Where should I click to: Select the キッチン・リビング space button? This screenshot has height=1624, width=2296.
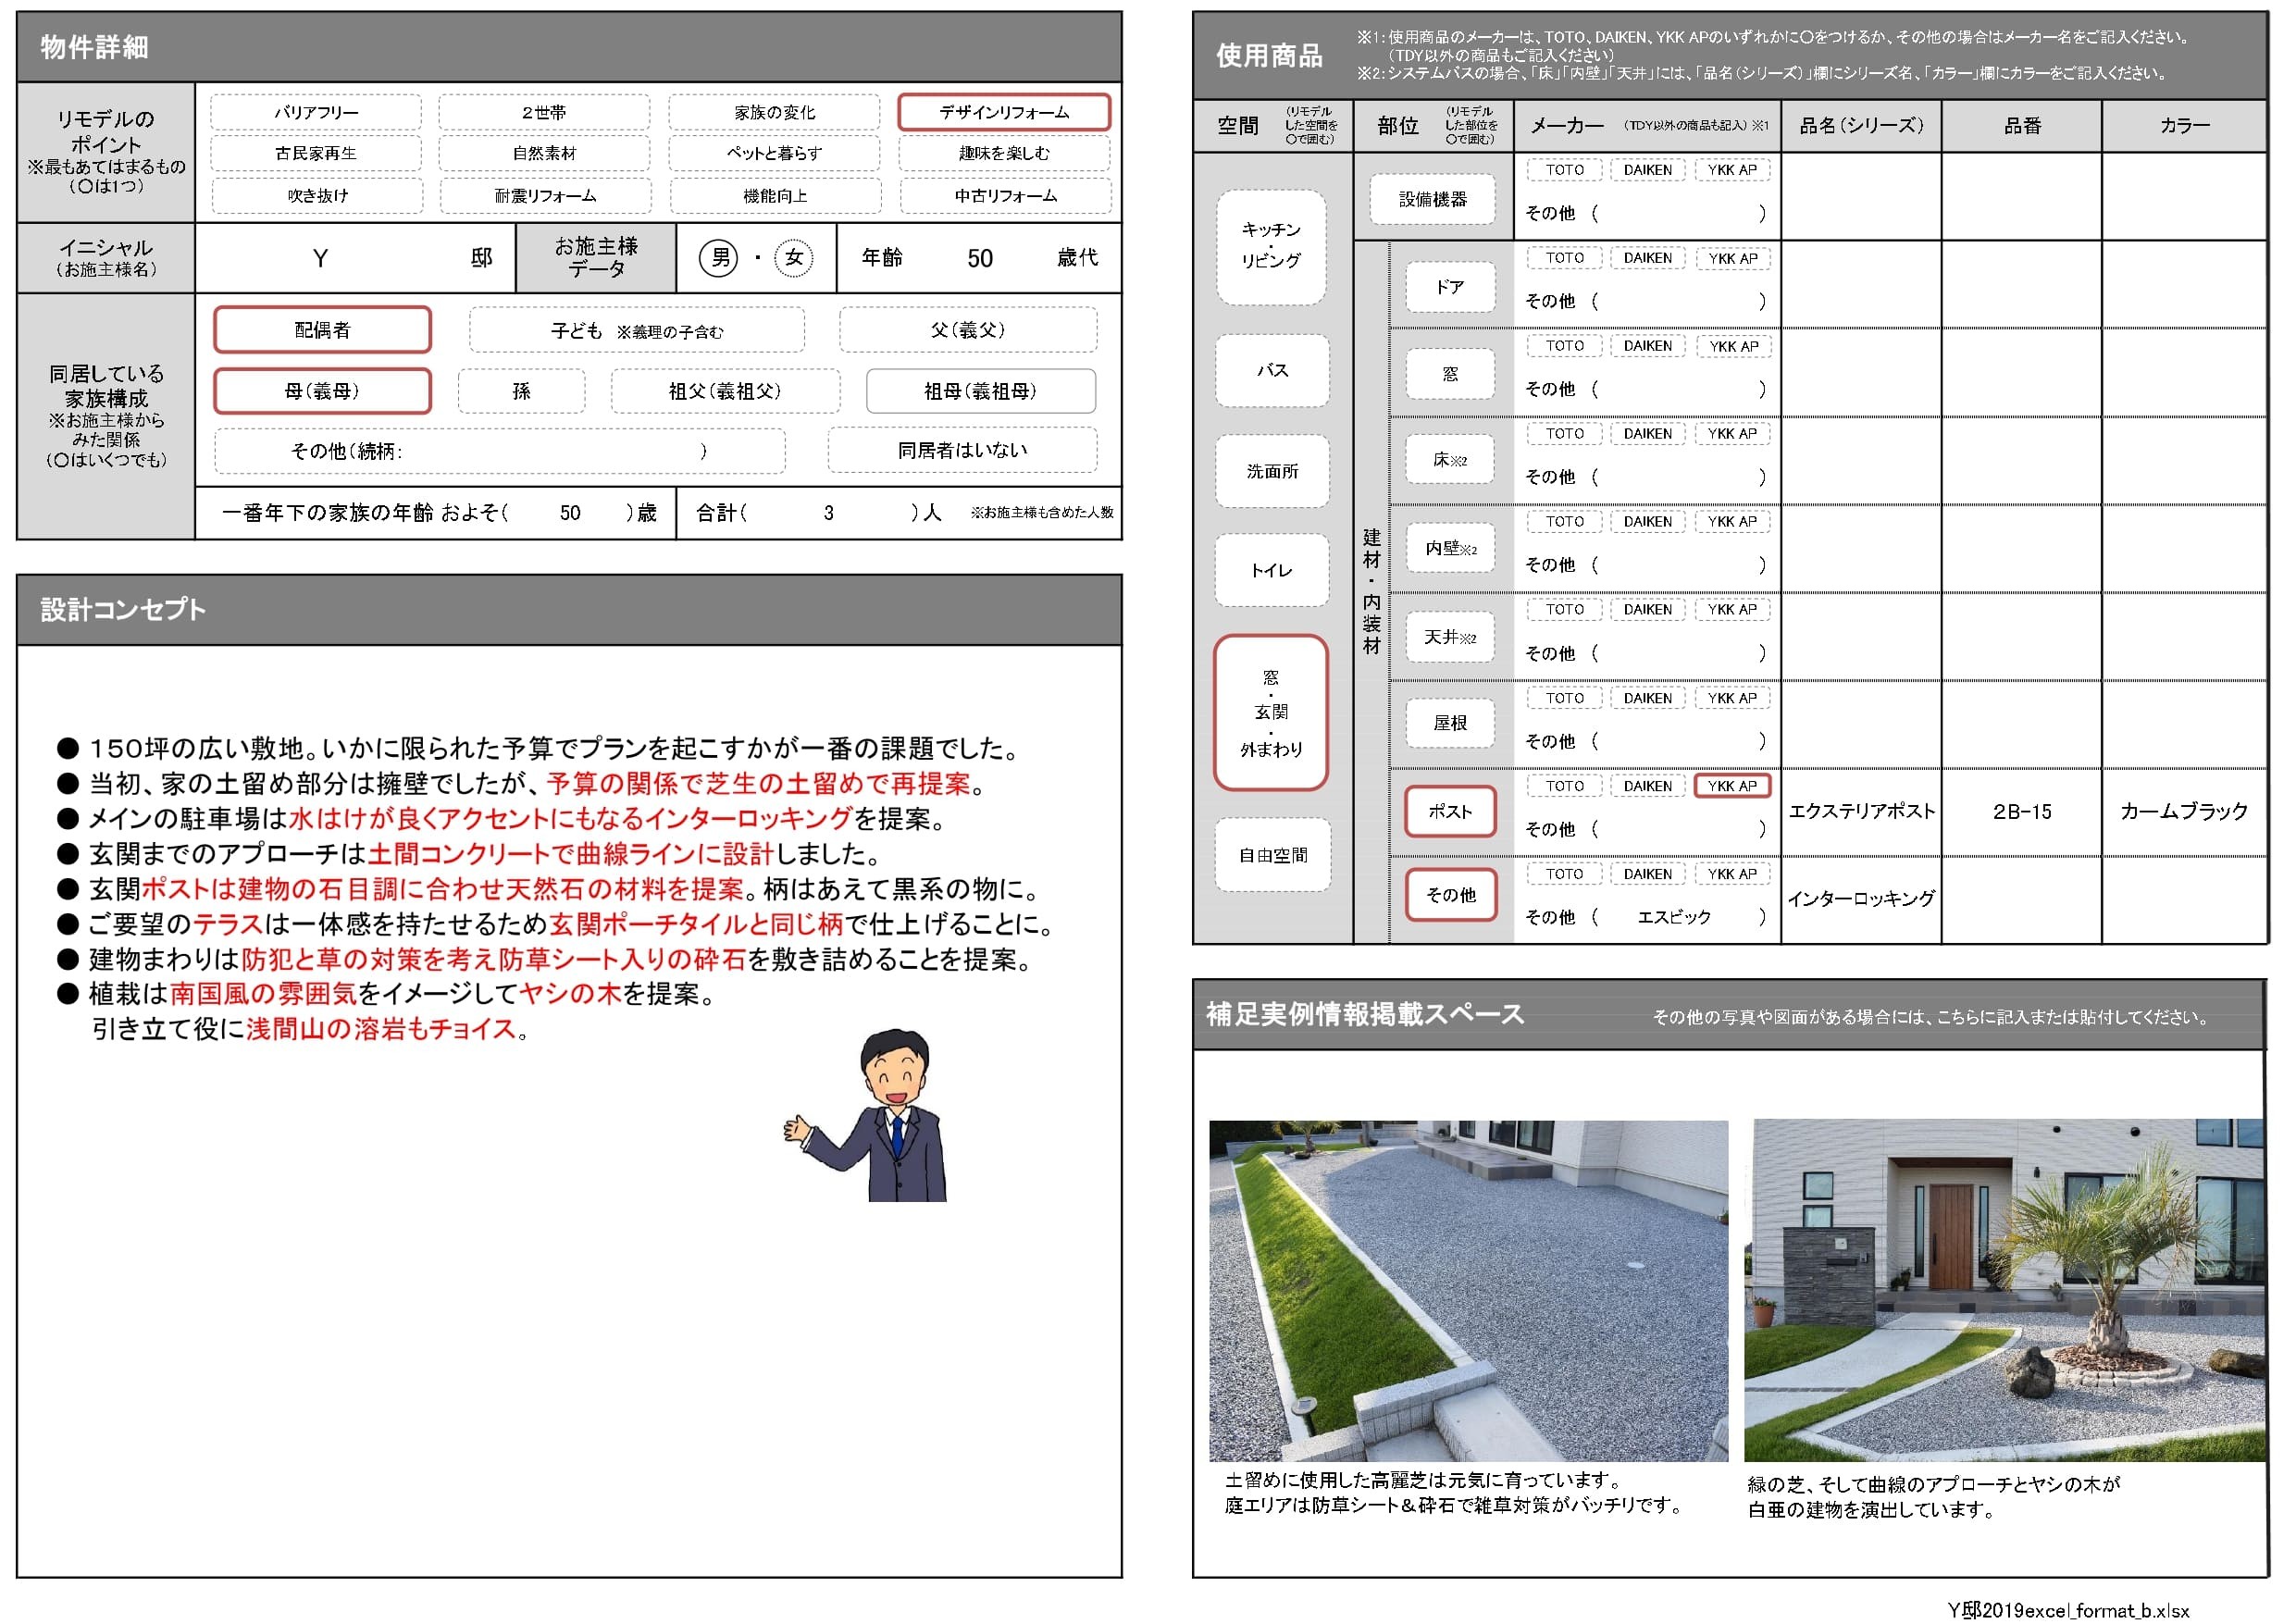tap(1271, 246)
